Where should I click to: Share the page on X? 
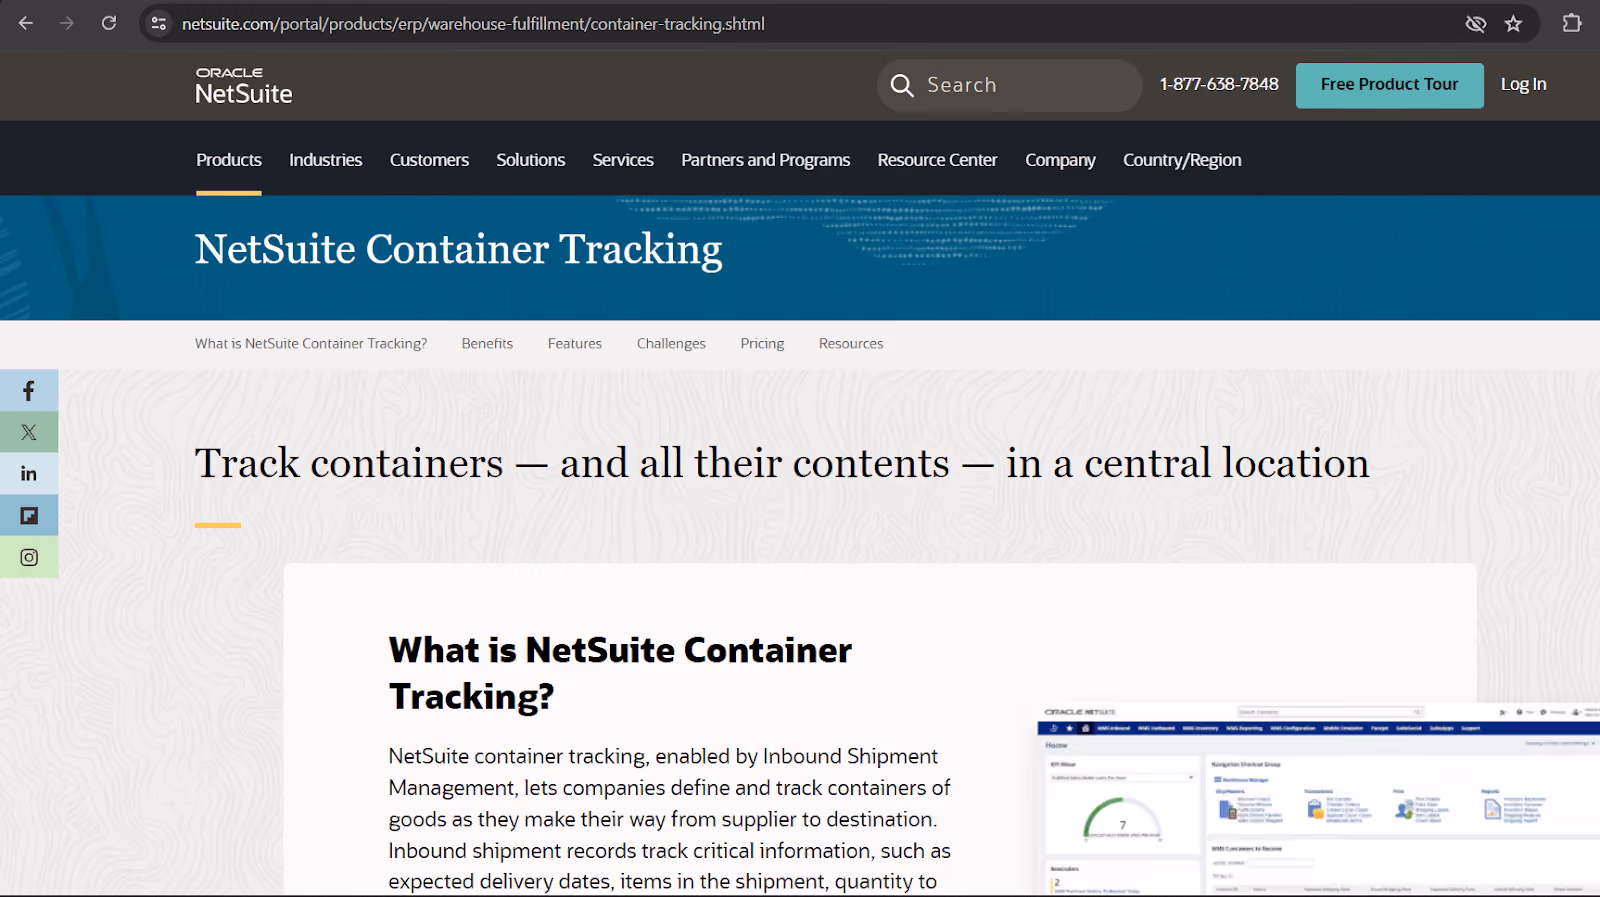29,432
